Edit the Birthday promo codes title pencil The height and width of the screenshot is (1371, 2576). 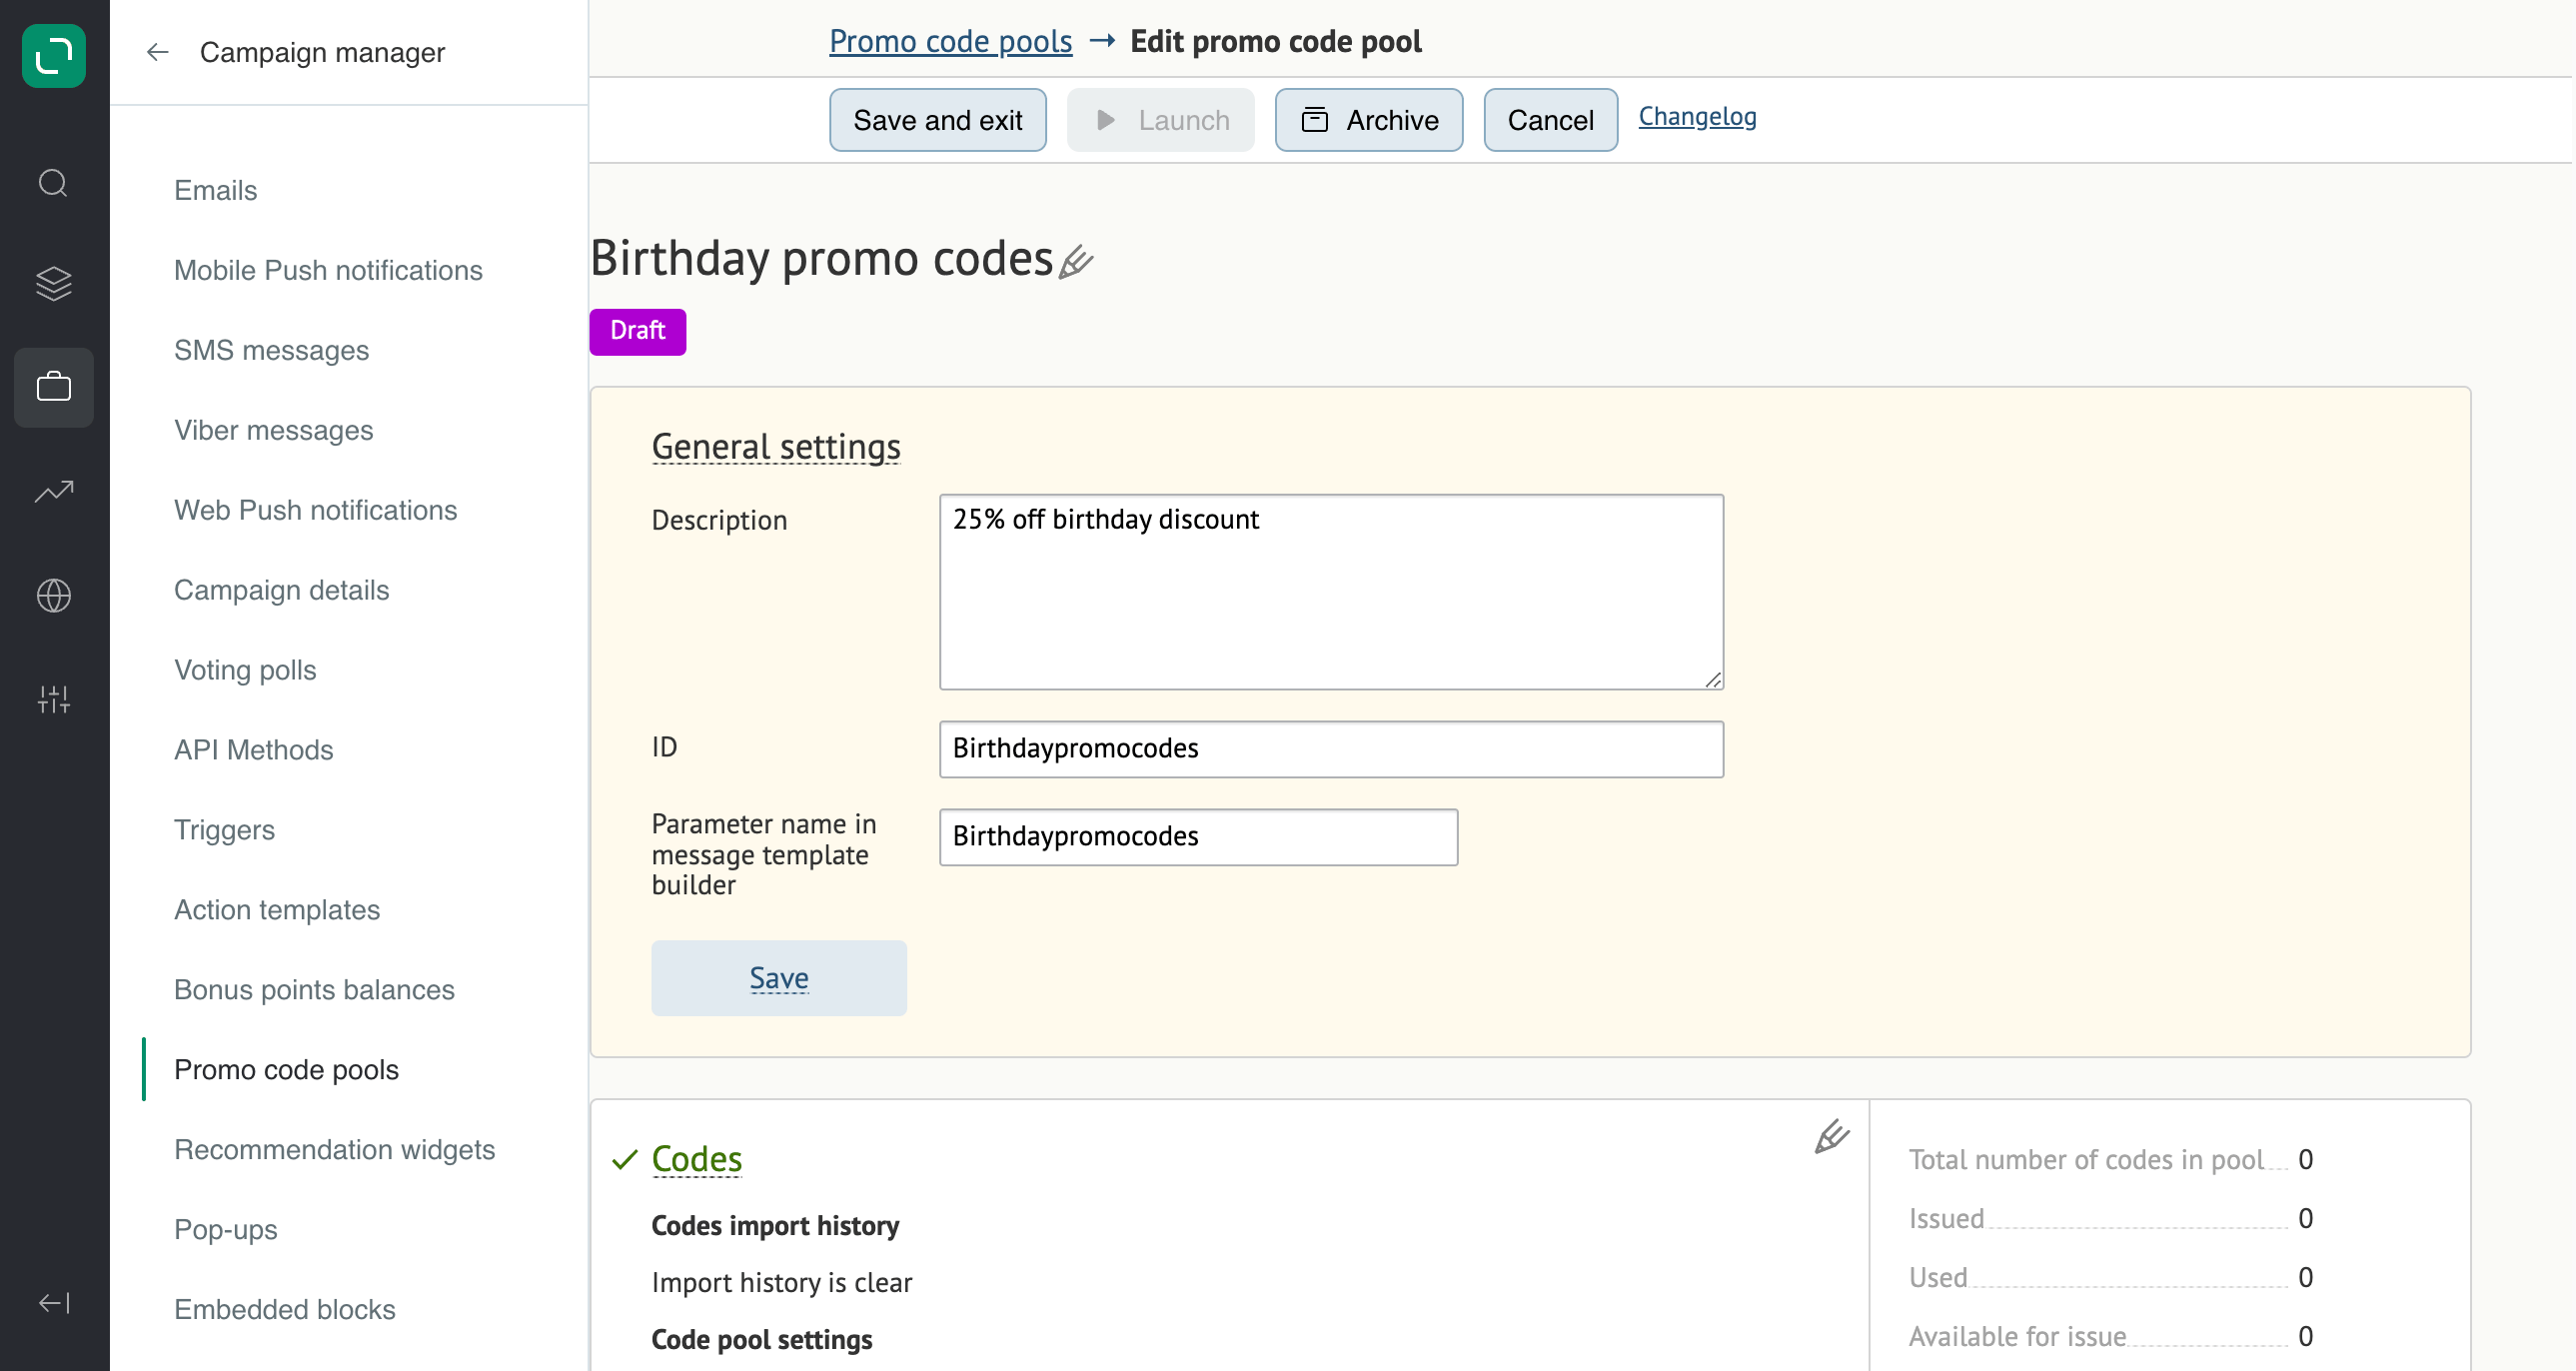pos(1077,262)
